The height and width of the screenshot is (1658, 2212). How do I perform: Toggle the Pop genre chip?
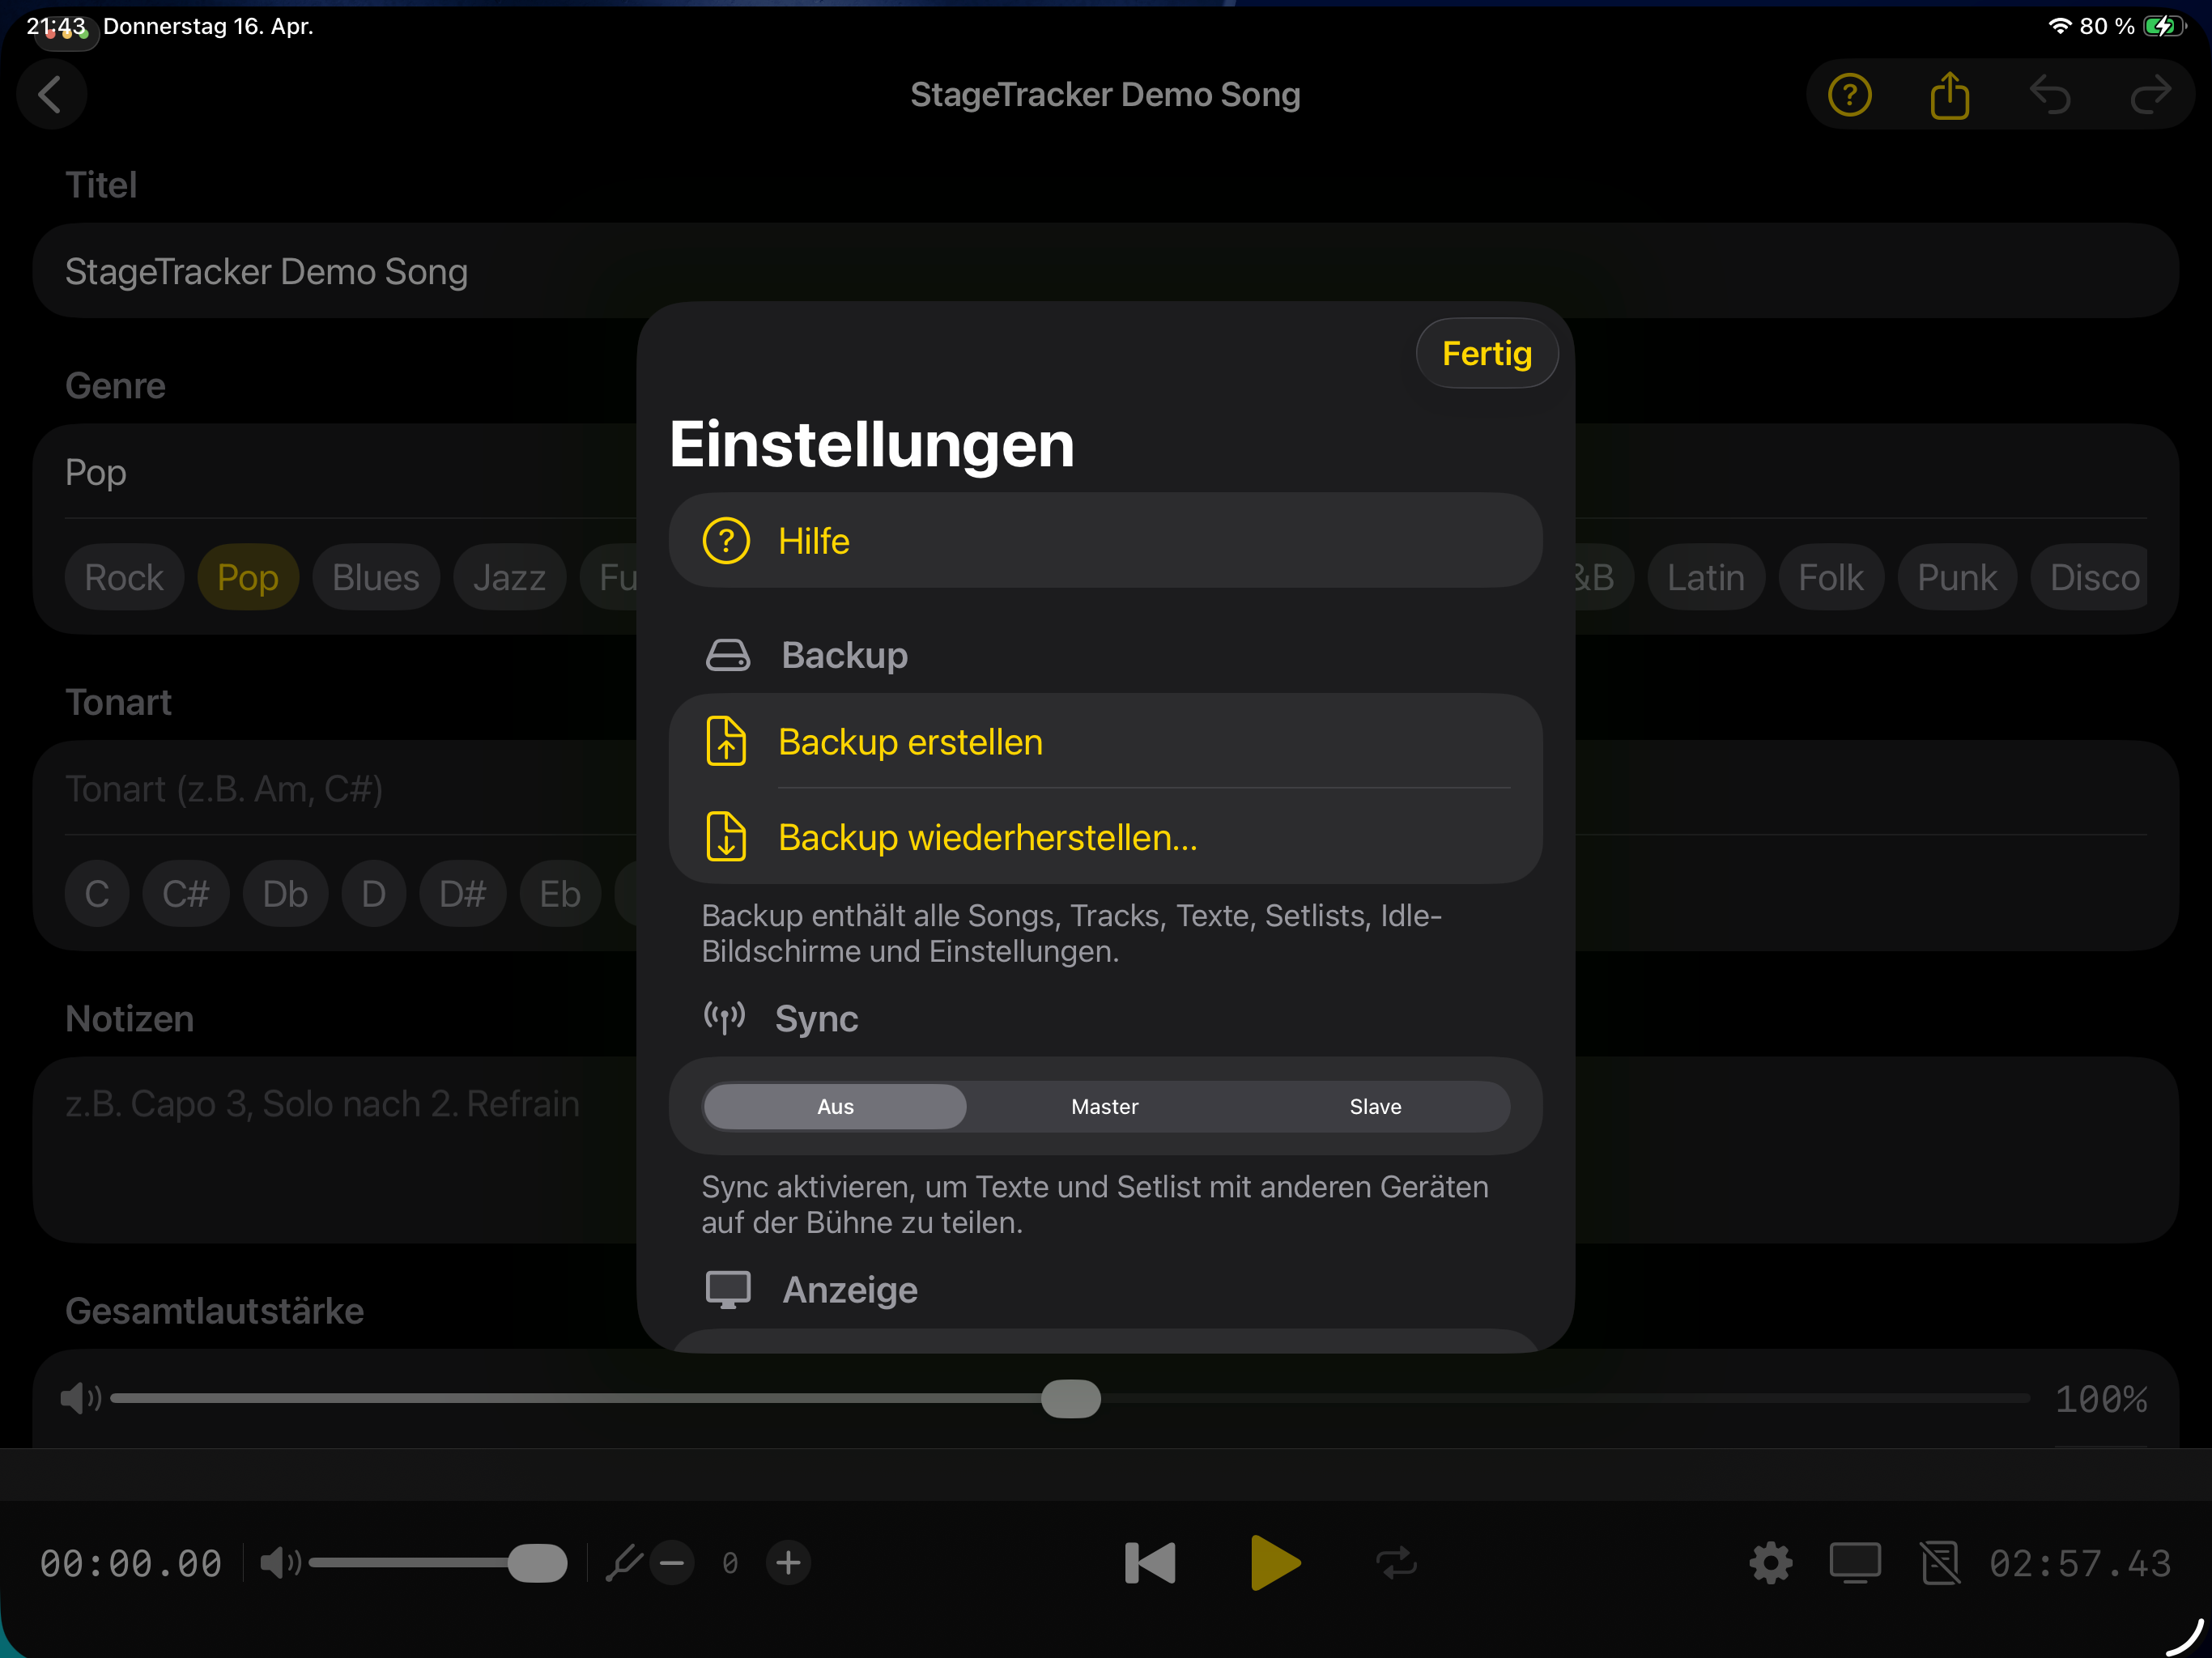pos(248,577)
